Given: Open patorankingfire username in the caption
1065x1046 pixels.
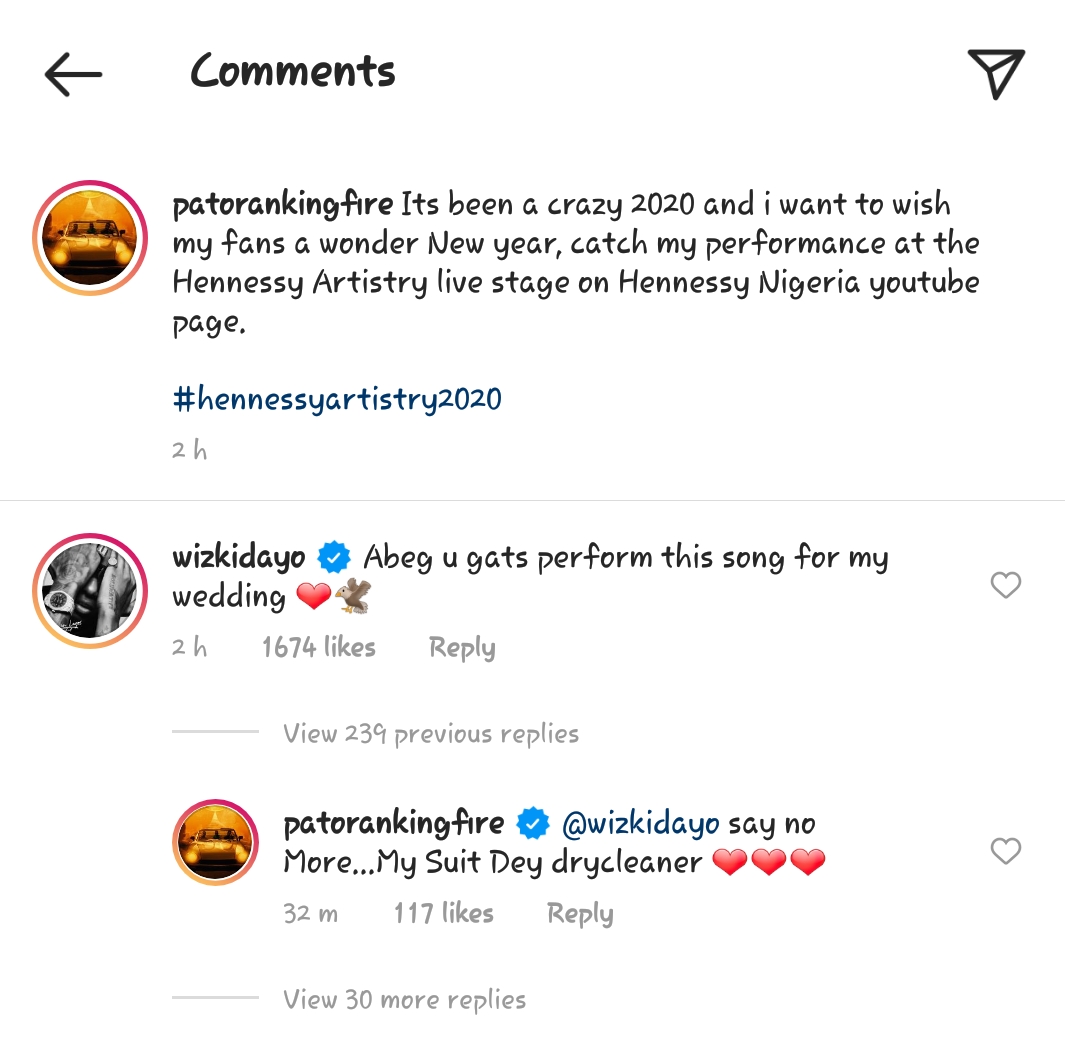Looking at the screenshot, I should click(x=283, y=205).
